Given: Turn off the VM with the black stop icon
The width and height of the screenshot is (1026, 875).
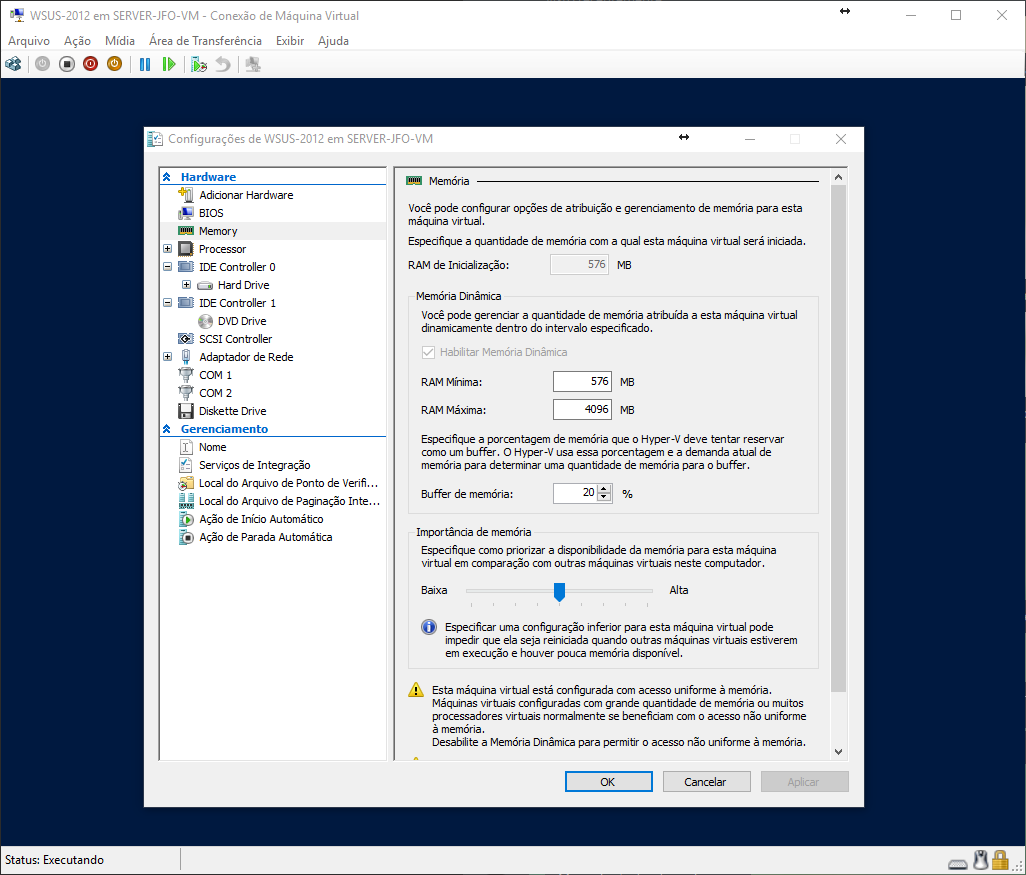Looking at the screenshot, I should (67, 64).
